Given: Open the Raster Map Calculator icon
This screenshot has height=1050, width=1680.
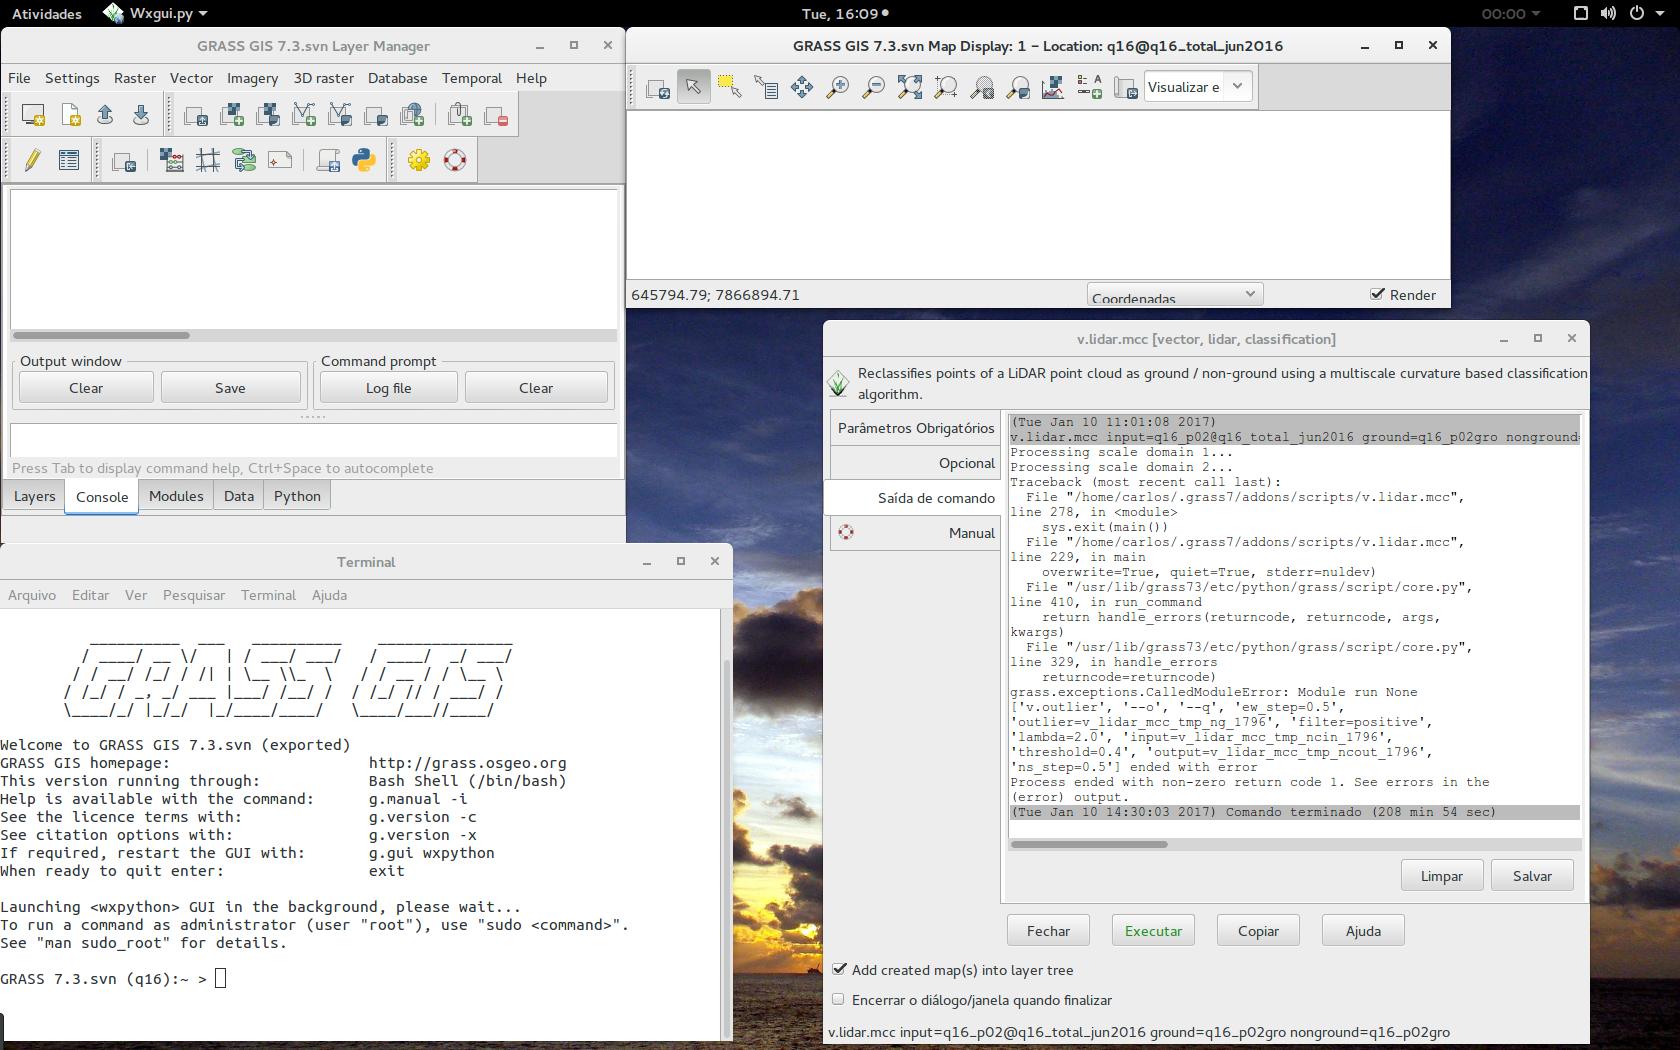Looking at the screenshot, I should (x=172, y=160).
